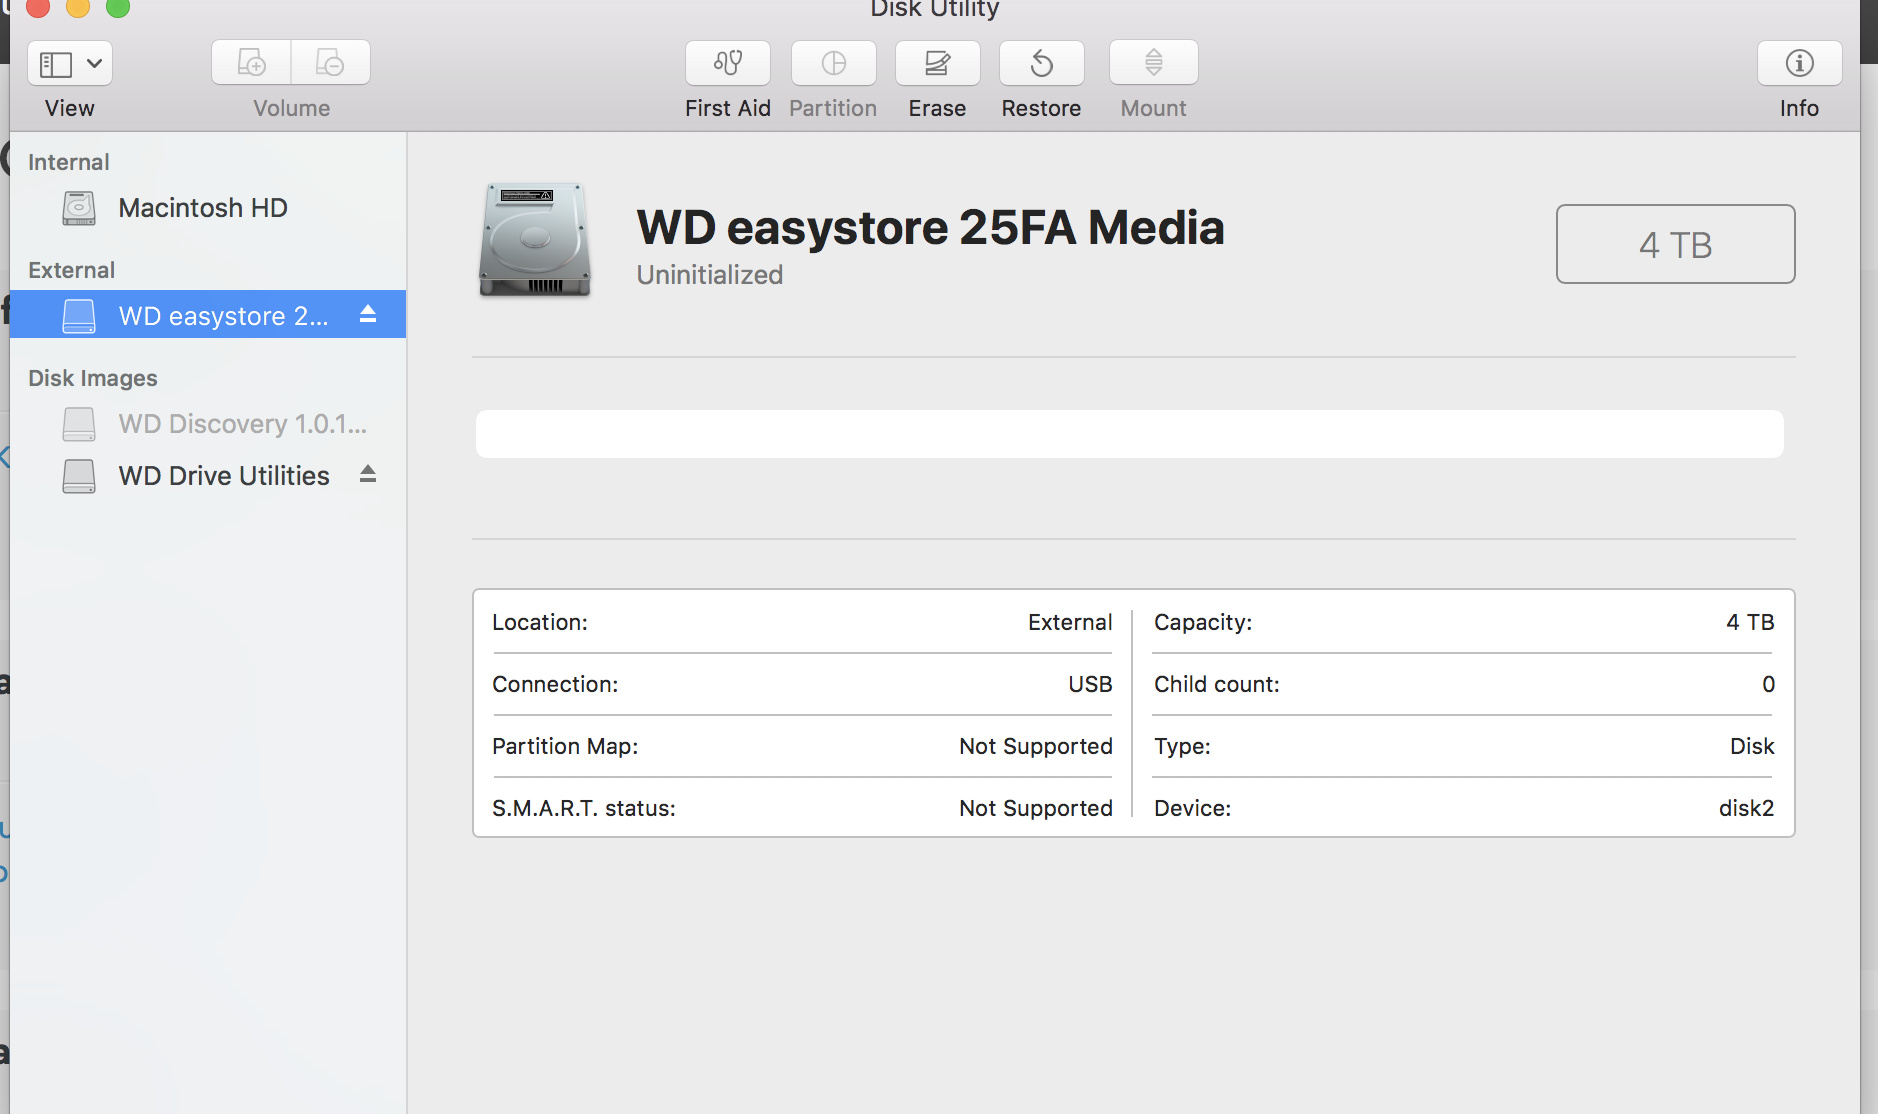Click the Partition toolbar icon
The height and width of the screenshot is (1114, 1878).
[834, 63]
